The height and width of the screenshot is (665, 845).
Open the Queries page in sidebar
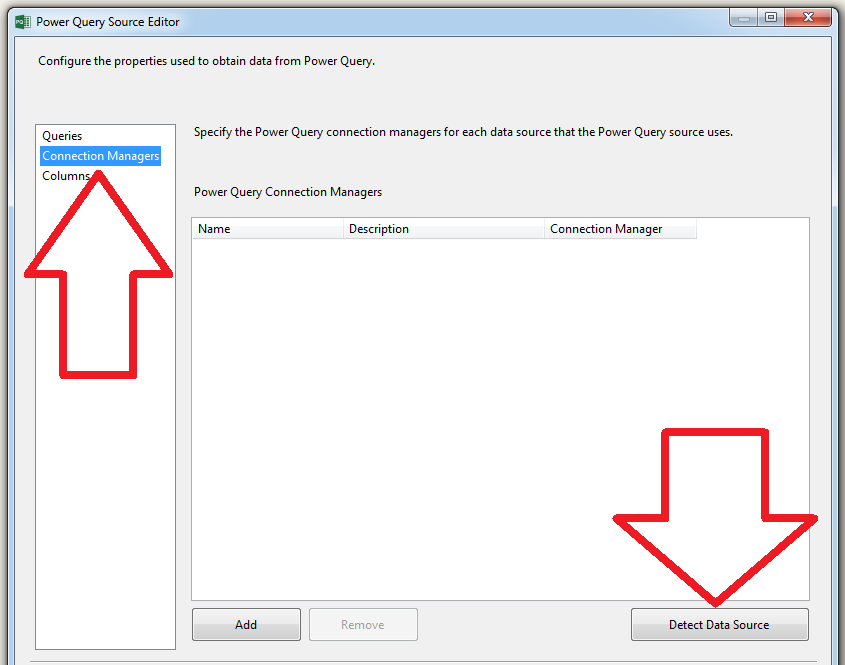(x=62, y=136)
